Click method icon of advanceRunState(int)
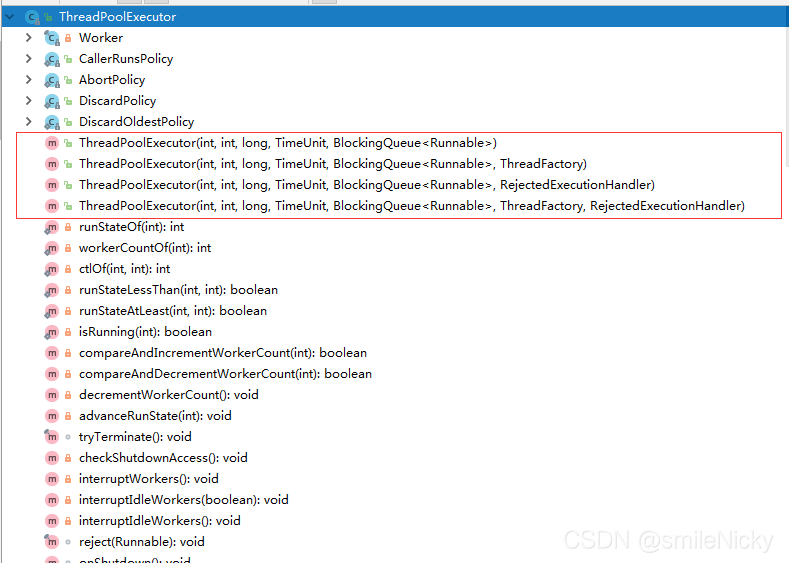This screenshot has width=789, height=563. coord(52,416)
